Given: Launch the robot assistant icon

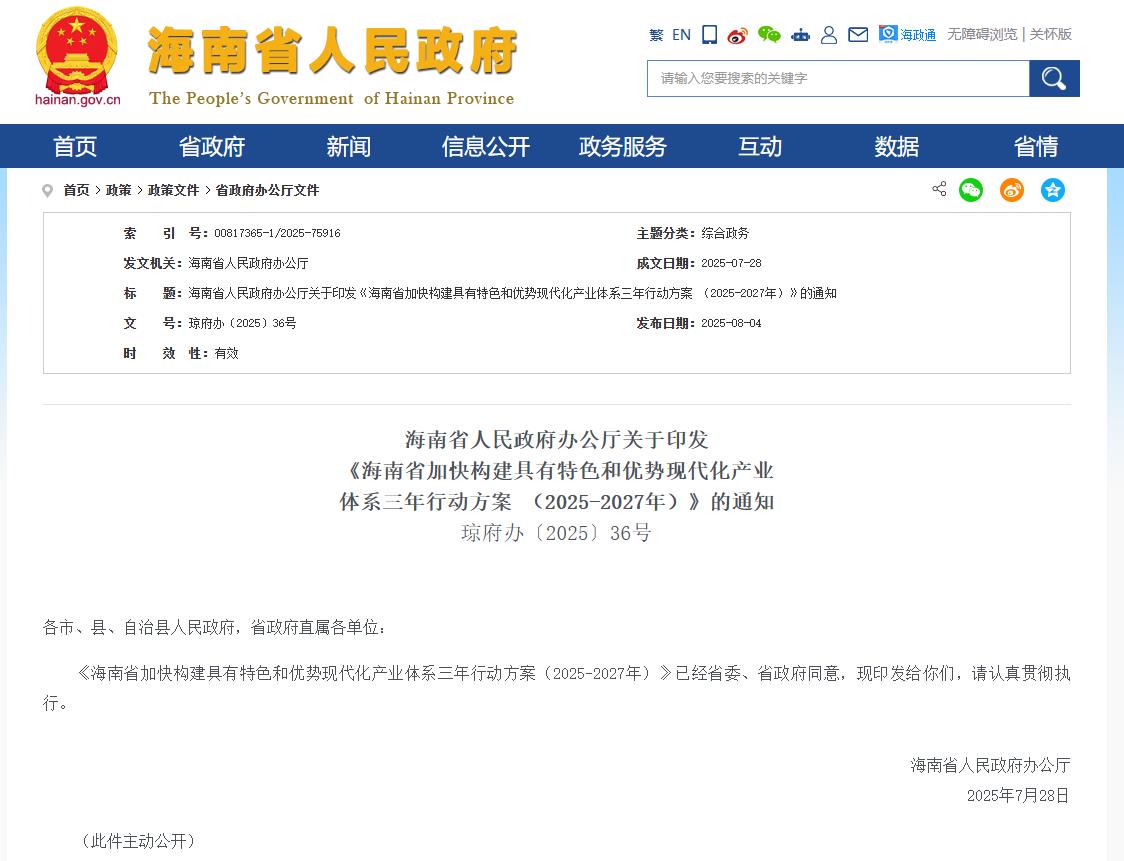Looking at the screenshot, I should (x=800, y=35).
